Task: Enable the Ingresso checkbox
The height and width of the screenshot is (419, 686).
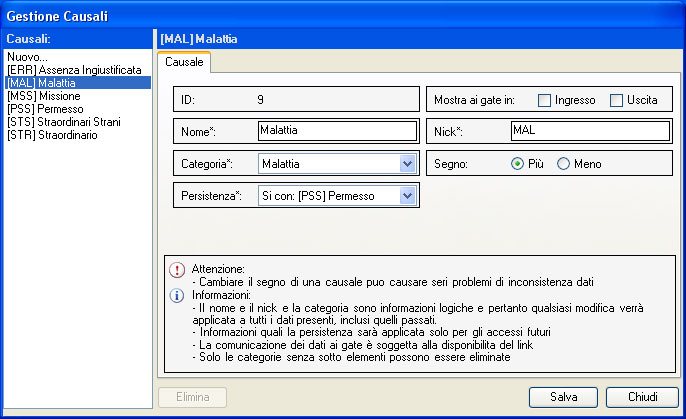Action: [x=545, y=100]
